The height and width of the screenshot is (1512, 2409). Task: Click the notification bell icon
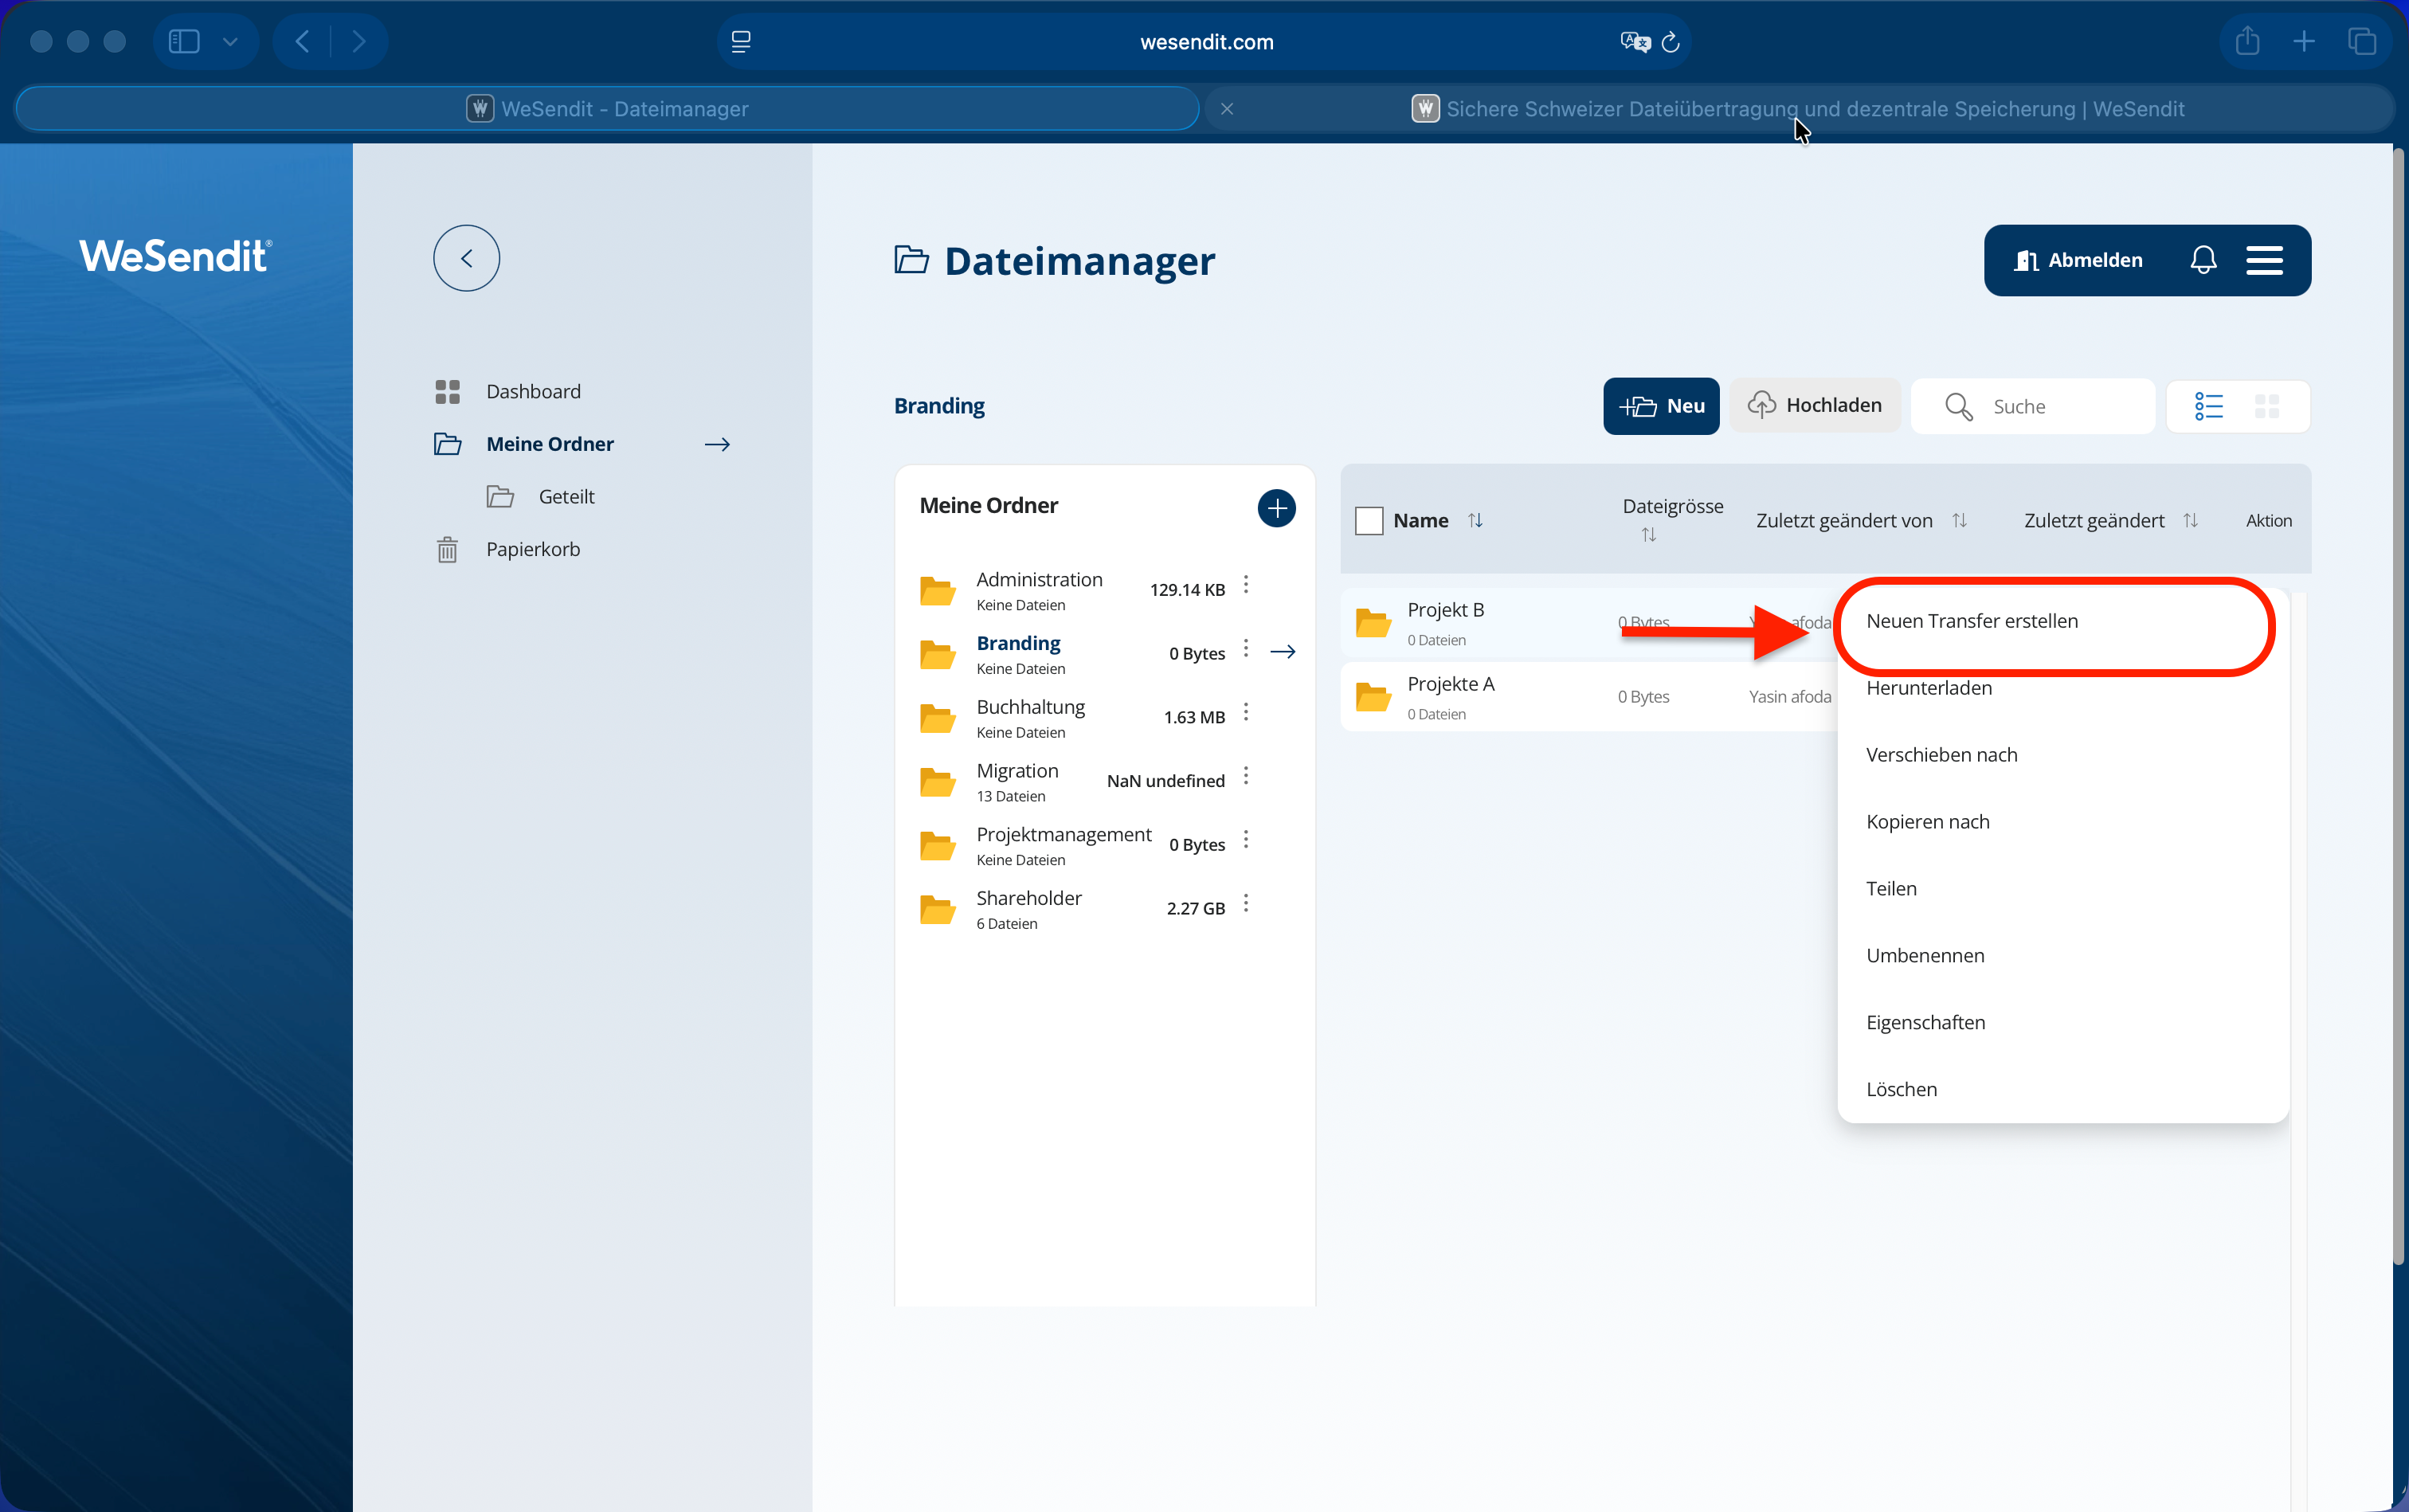pyautogui.click(x=2203, y=260)
